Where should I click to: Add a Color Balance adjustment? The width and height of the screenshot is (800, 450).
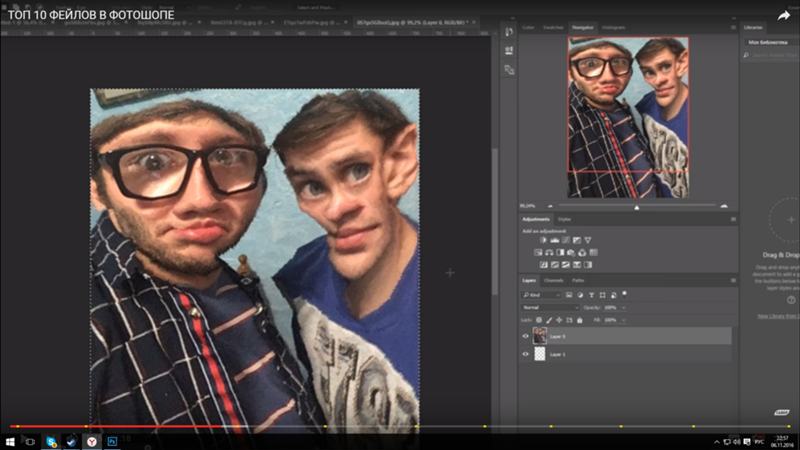(549, 253)
